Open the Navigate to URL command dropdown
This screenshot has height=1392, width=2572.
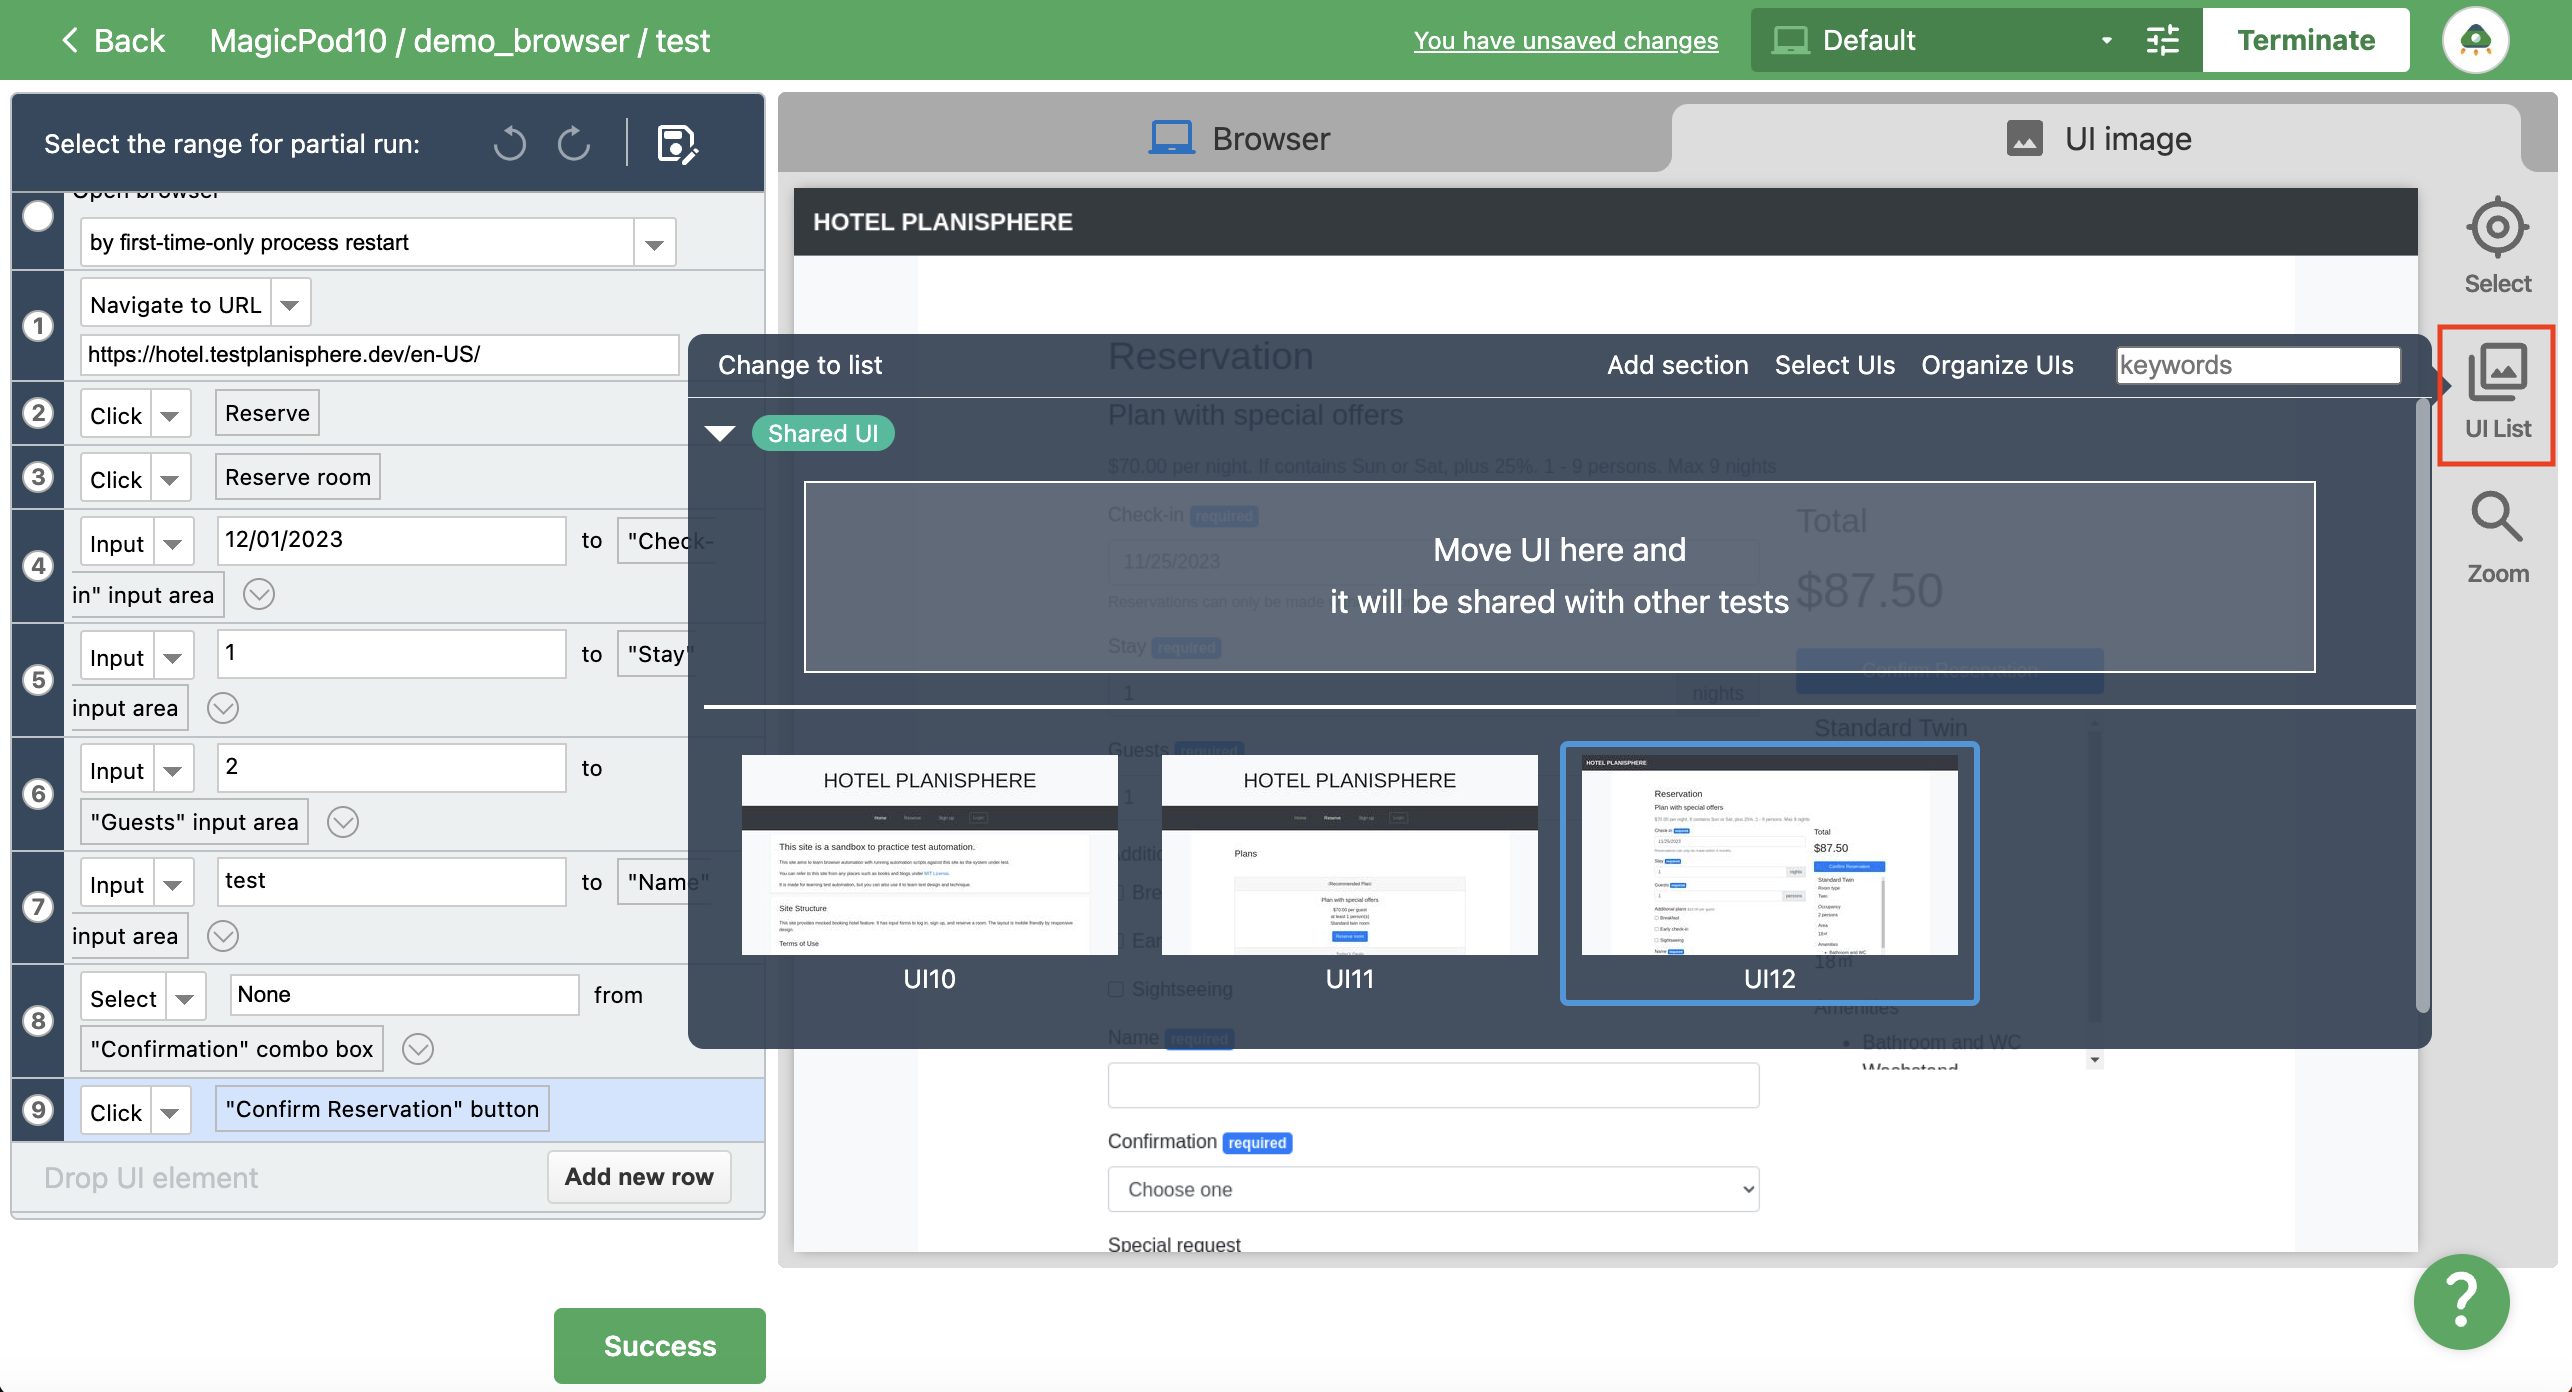click(289, 304)
